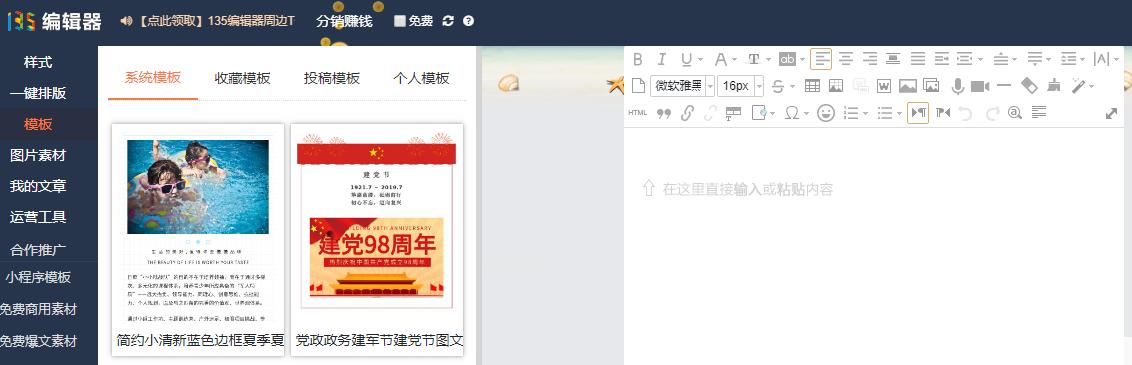Open multi-image upload icon

coord(931,86)
